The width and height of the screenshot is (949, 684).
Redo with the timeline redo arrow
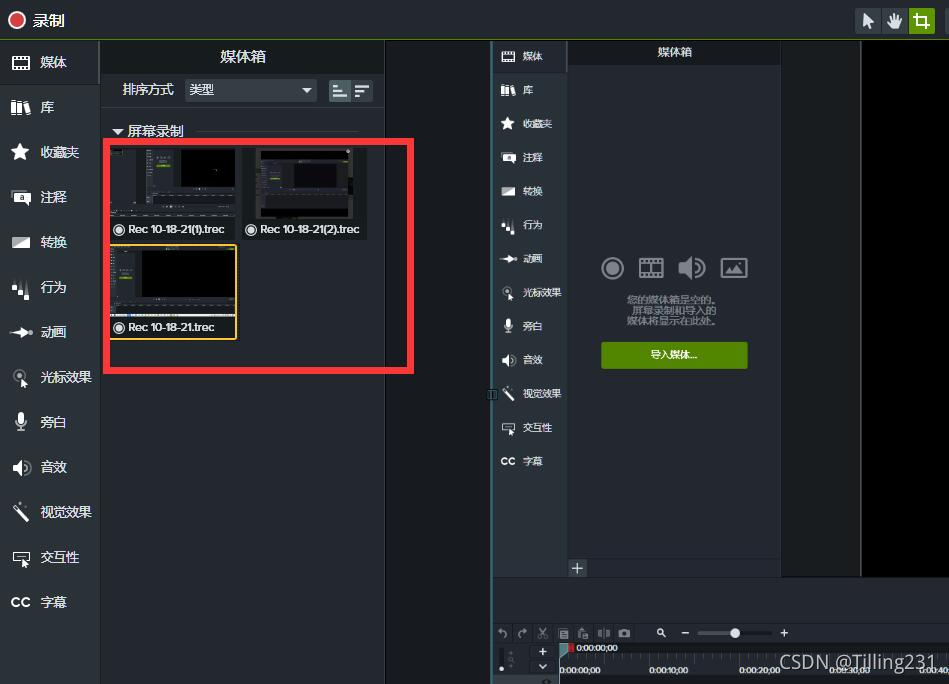[522, 633]
